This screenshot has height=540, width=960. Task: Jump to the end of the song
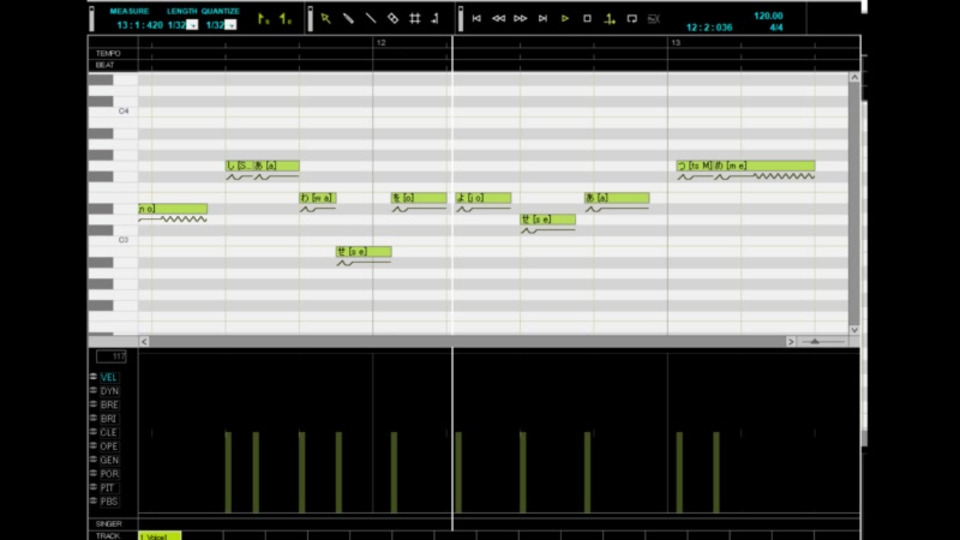542,19
